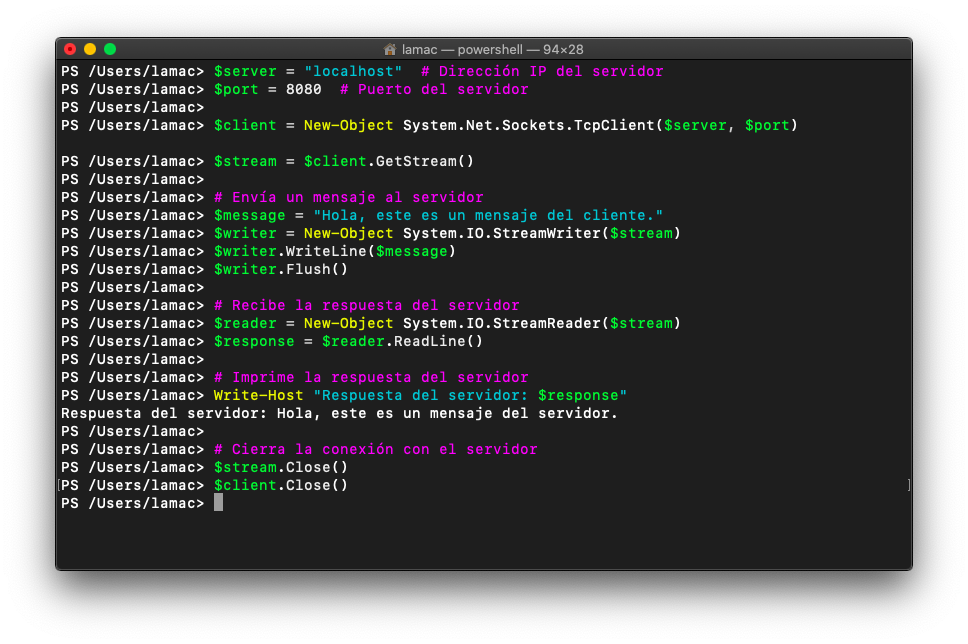Screen dimensions: 968x644
Task: Click $client.GetStream() on the $stream line
Action: click(389, 161)
